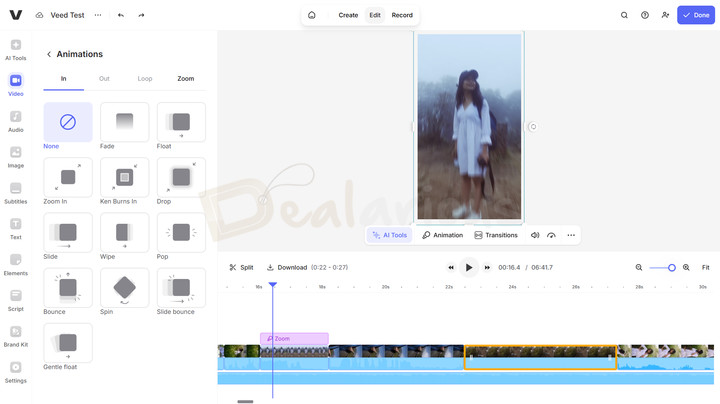
Task: Mute the clip with speaker icon
Action: click(535, 235)
